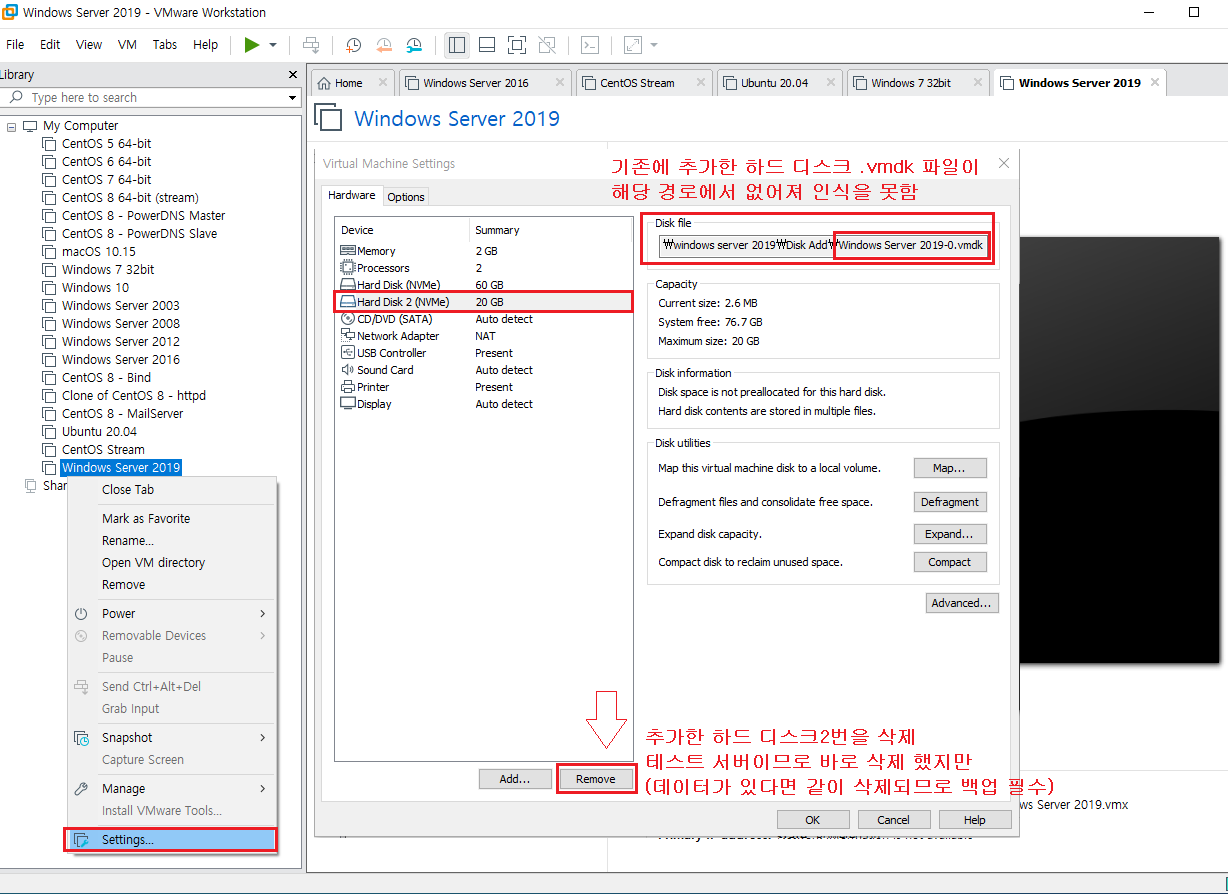1228x894 pixels.
Task: Open the Help menu
Action: pyautogui.click(x=205, y=45)
